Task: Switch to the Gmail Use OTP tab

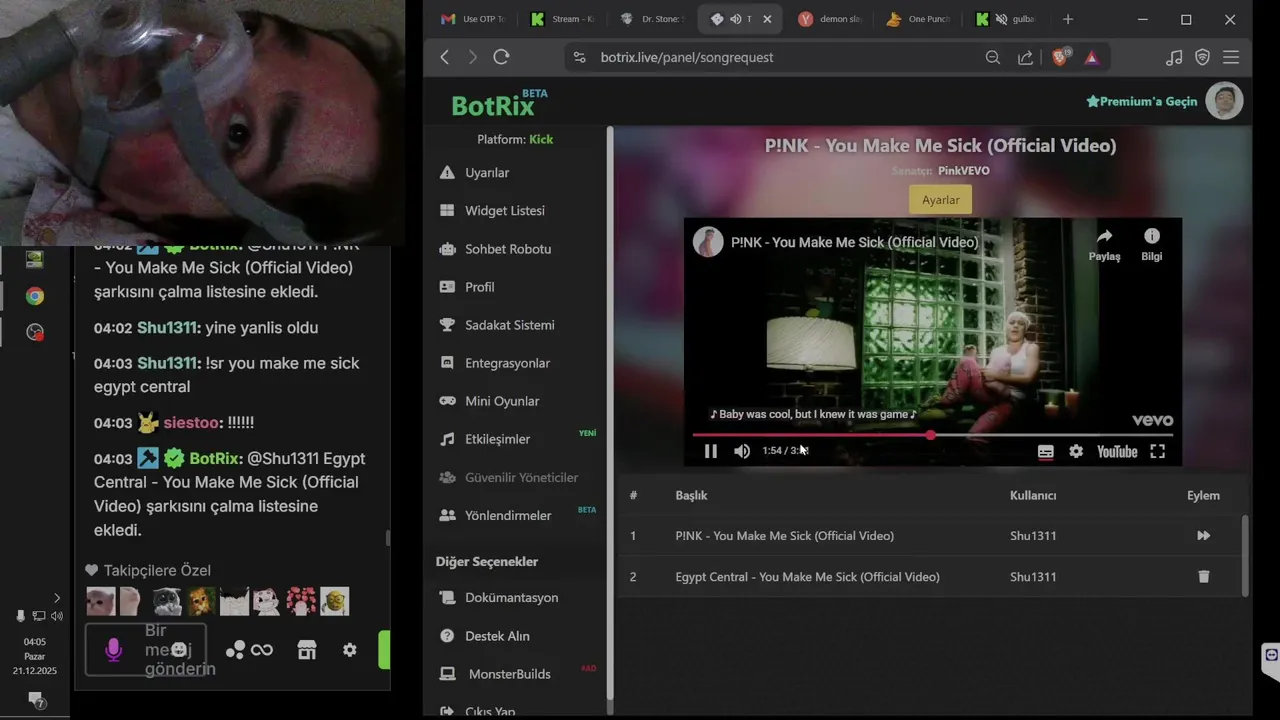Action: pyautogui.click(x=473, y=19)
